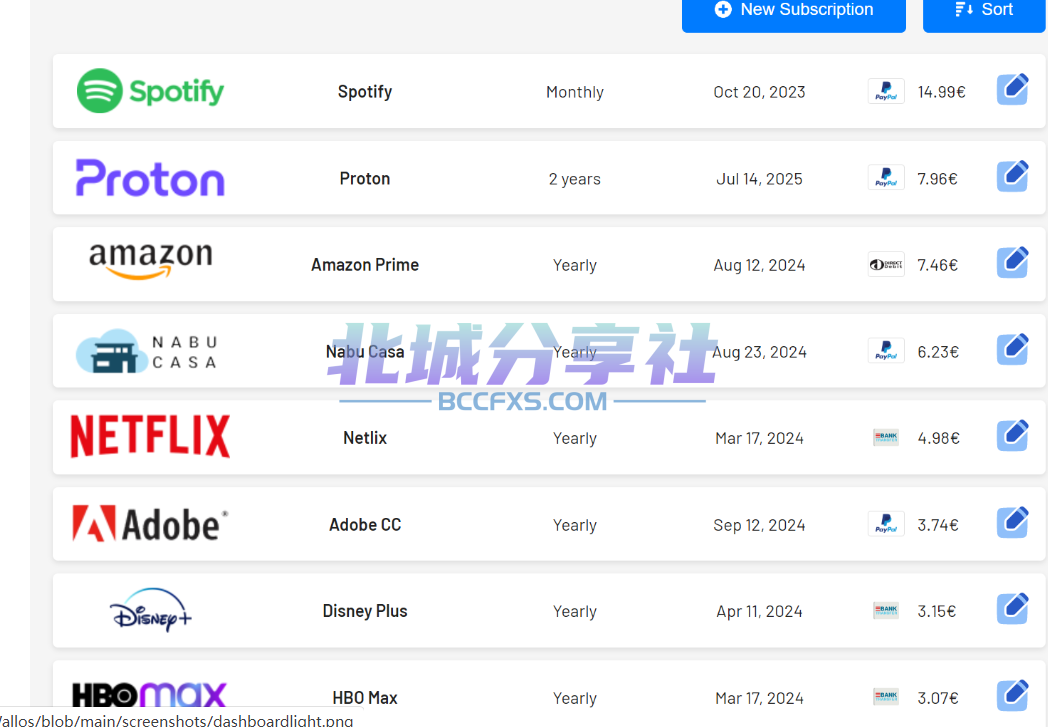Image resolution: width=1048 pixels, height=727 pixels.
Task: Click the 7.96€ price
Action: (x=937, y=178)
